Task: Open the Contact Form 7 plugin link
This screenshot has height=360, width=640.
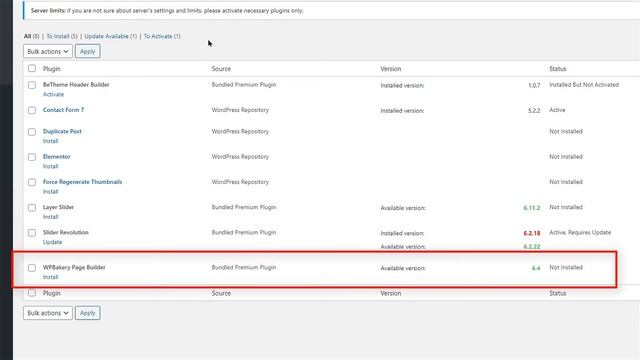Action: pos(63,110)
